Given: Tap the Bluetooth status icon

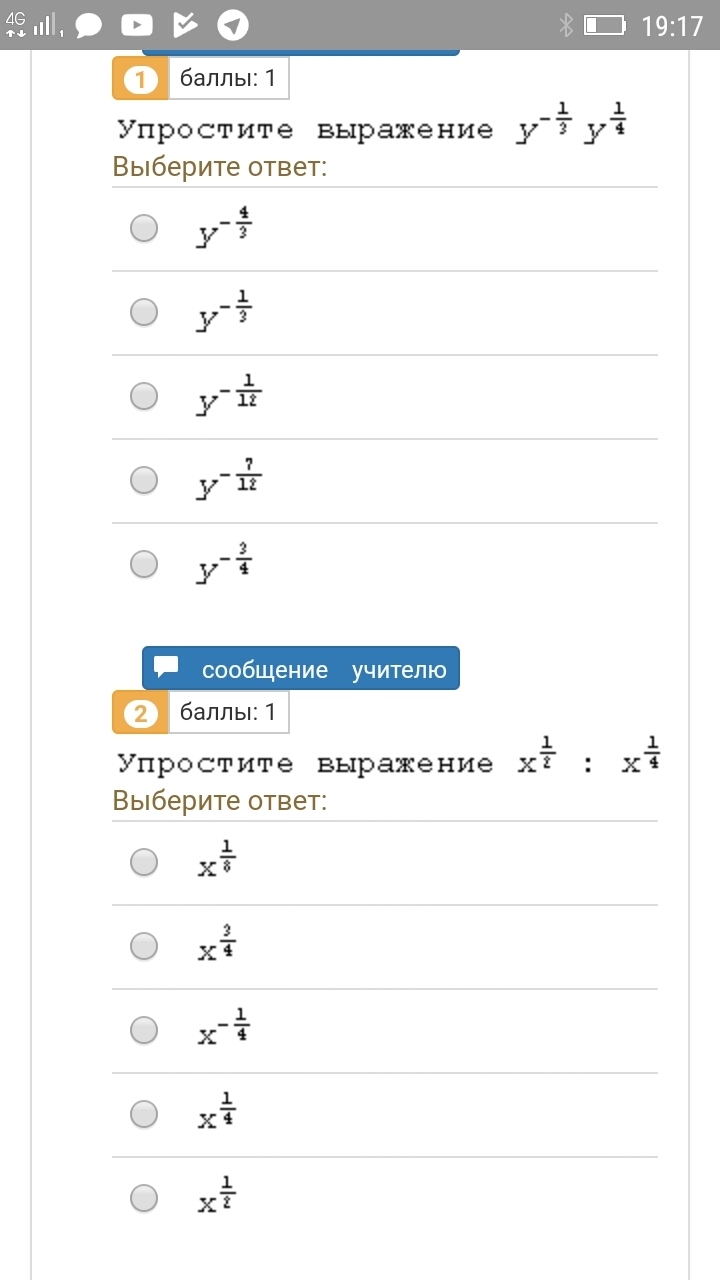Looking at the screenshot, I should point(566,25).
